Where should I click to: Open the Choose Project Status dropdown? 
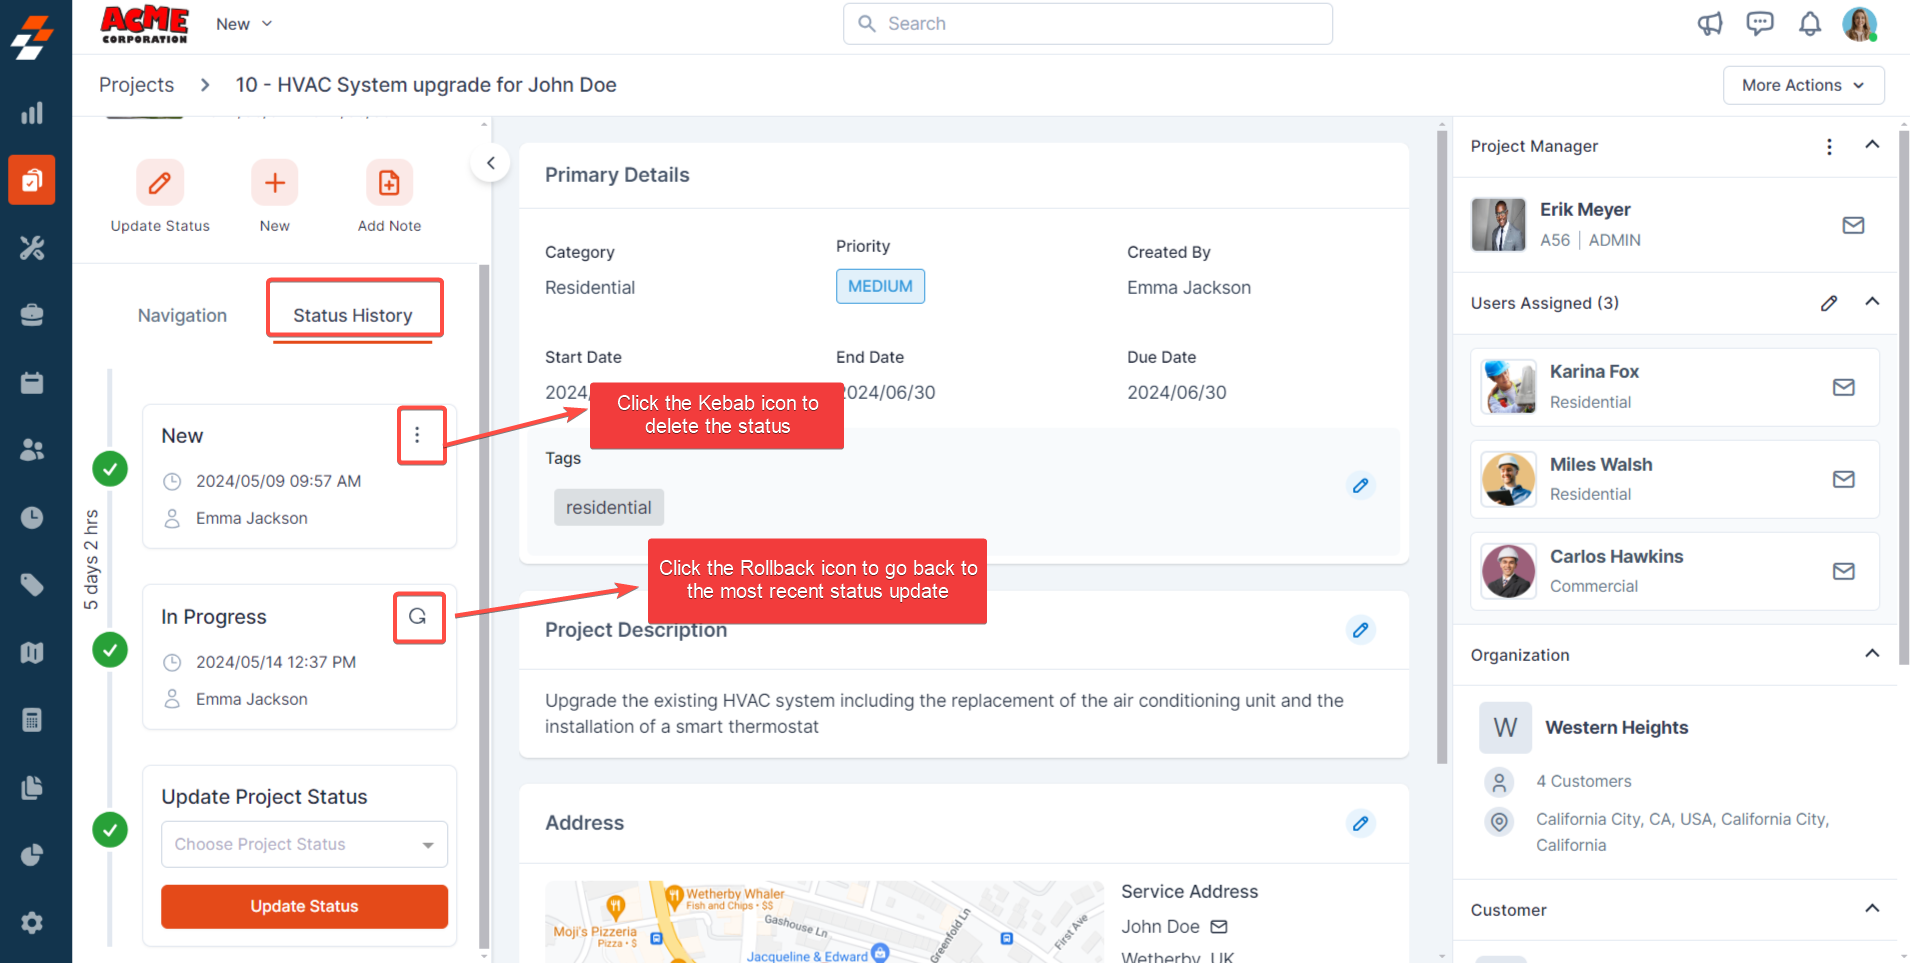[304, 844]
